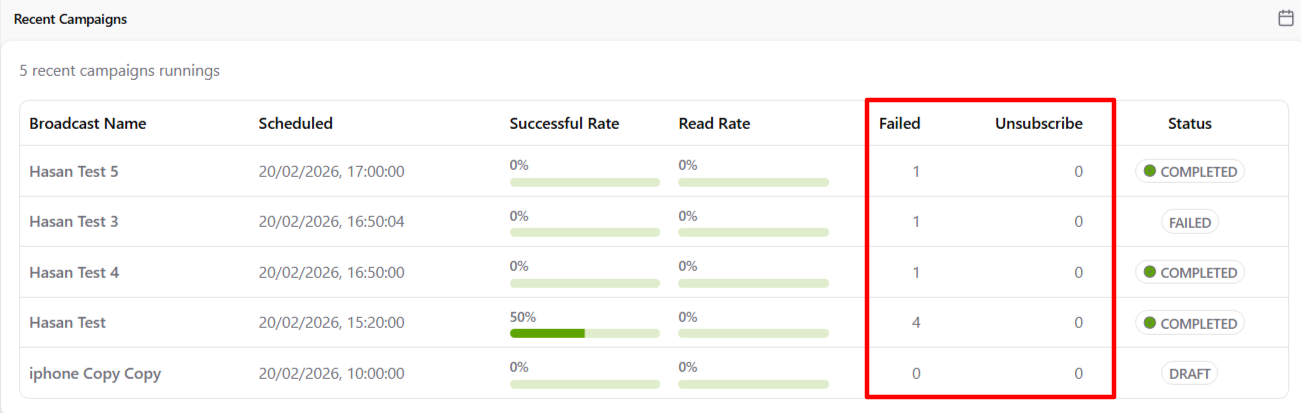Open the iphone Copy Copy campaign
Image resolution: width=1301 pixels, height=413 pixels.
(x=95, y=374)
